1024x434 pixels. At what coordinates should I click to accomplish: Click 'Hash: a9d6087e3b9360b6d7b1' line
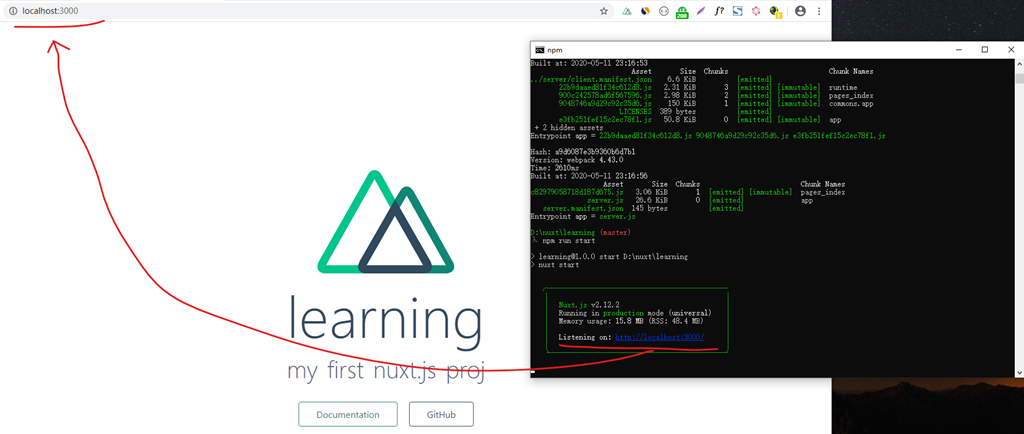click(585, 151)
